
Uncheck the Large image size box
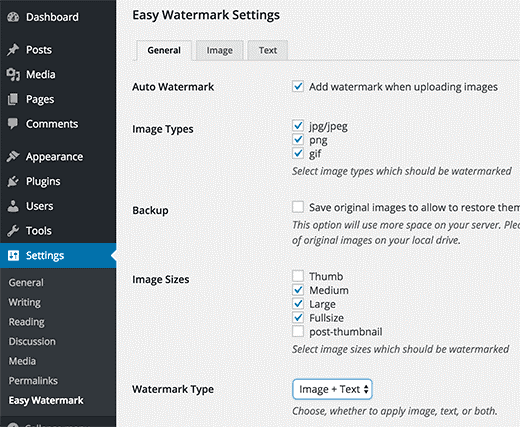click(298, 304)
